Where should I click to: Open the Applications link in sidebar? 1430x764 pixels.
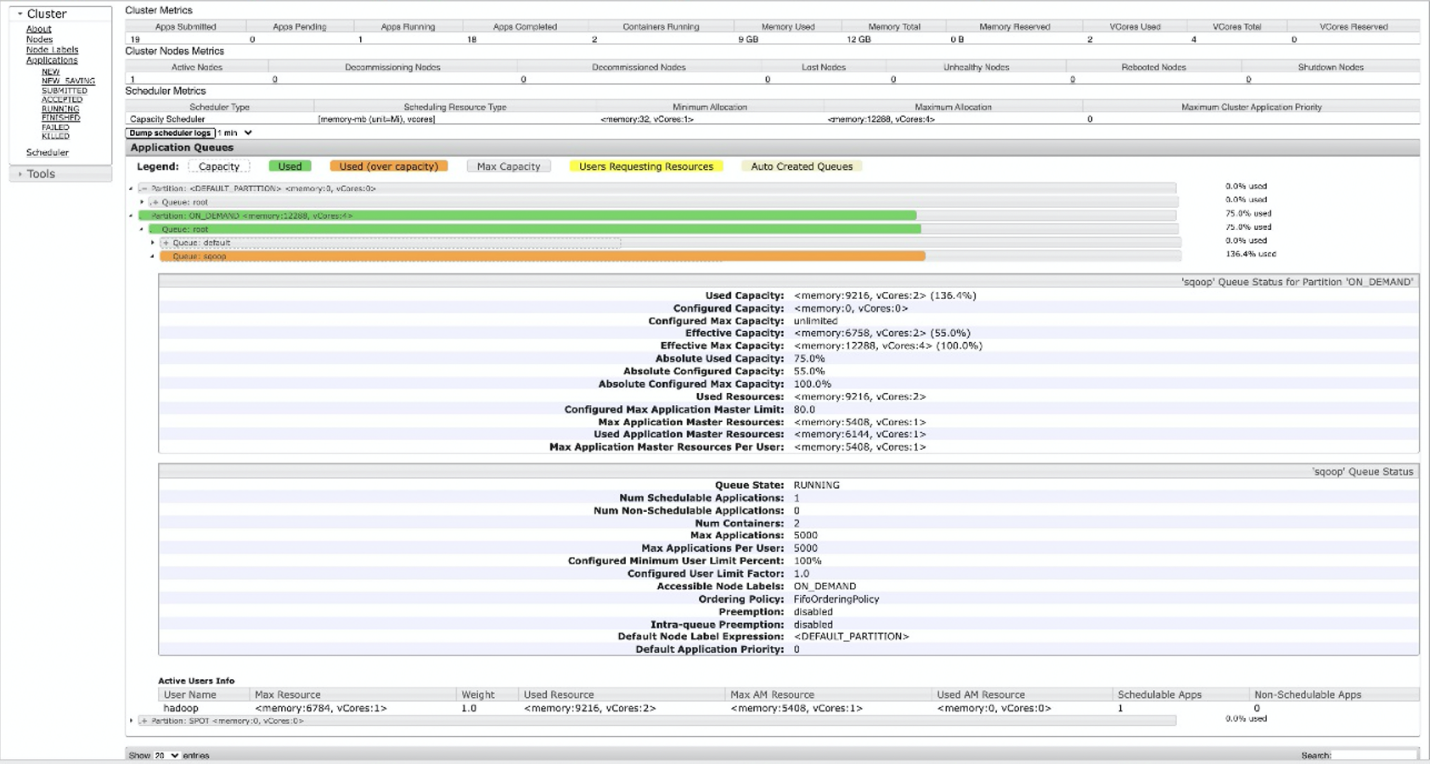52,60
